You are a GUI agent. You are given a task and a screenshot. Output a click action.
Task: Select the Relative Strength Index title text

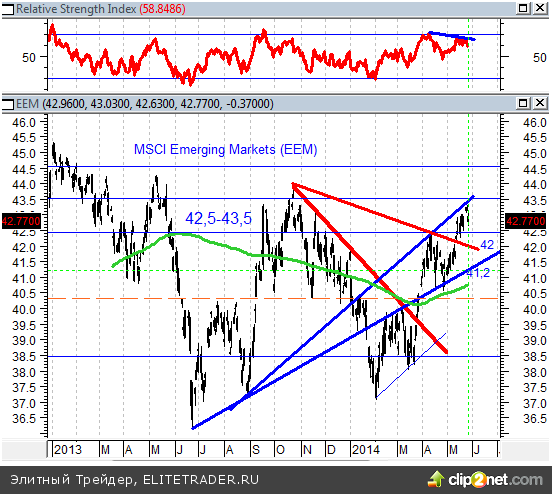pyautogui.click(x=76, y=9)
